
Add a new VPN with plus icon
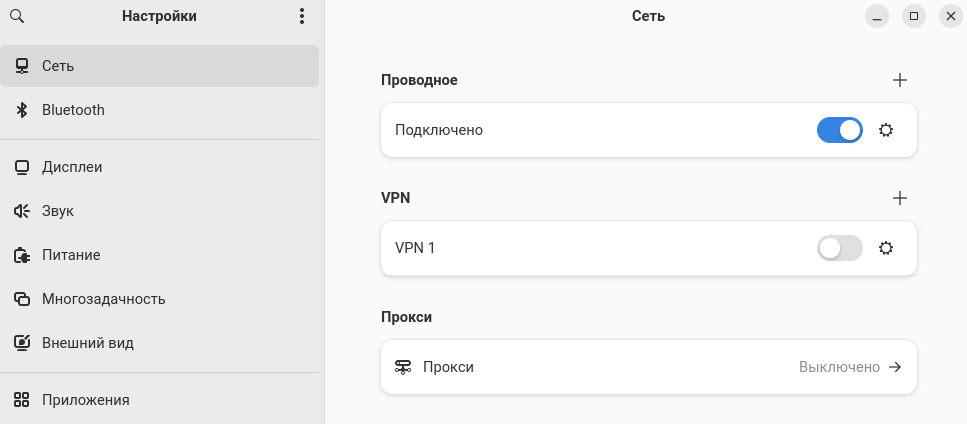pos(899,198)
